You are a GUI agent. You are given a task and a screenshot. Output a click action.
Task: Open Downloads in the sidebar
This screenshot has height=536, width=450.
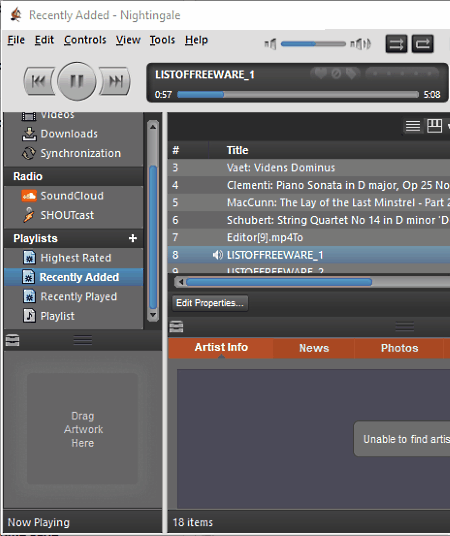(x=74, y=134)
